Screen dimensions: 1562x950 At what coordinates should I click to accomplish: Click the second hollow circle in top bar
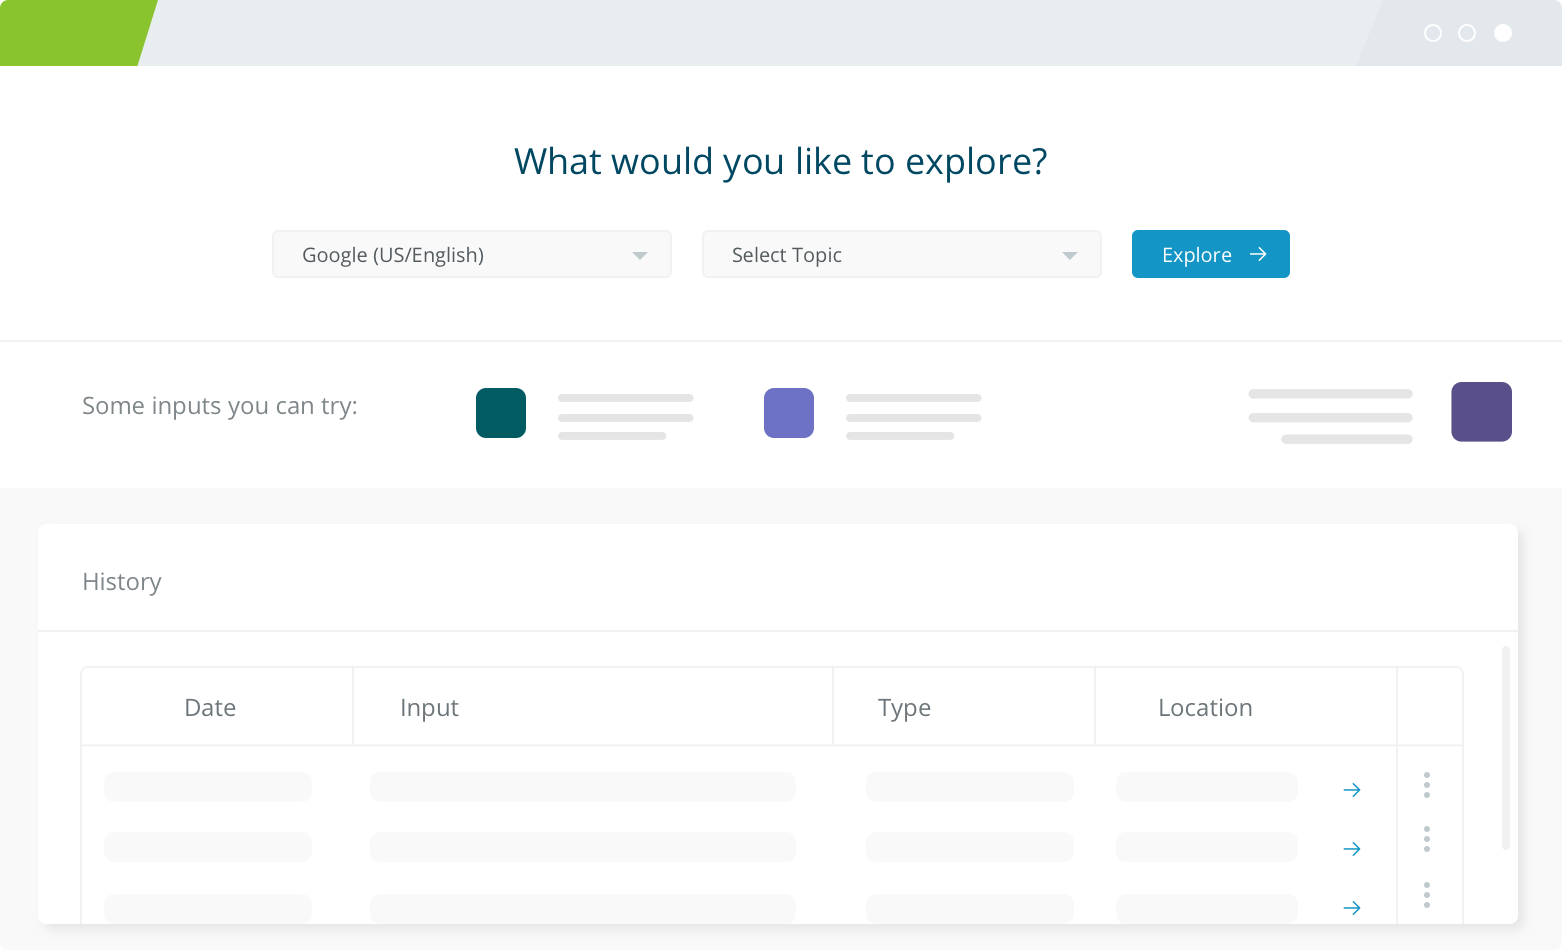[x=1467, y=33]
